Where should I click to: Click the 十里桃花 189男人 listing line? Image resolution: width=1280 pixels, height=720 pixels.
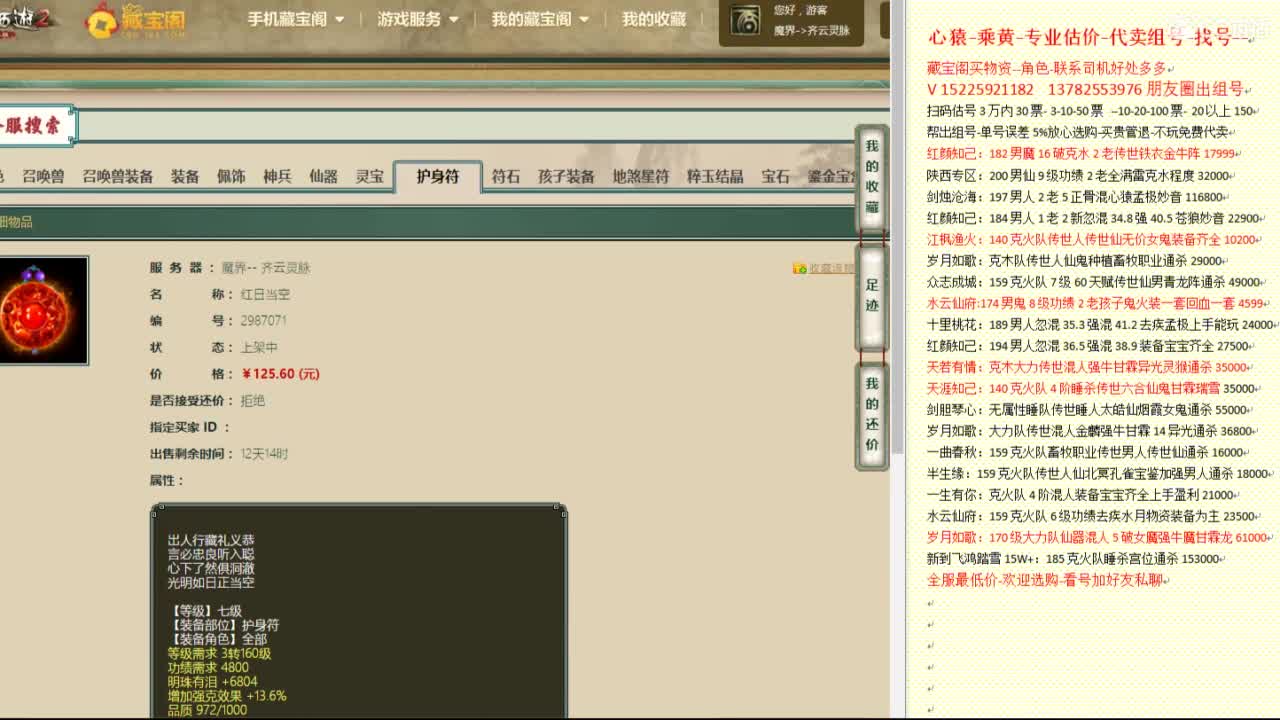[1100, 325]
